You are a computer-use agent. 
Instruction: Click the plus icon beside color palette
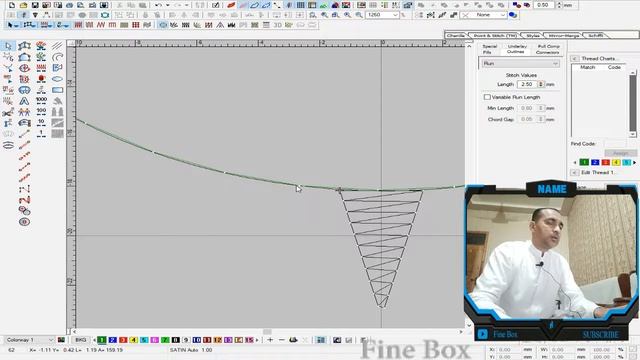pyautogui.click(x=270, y=340)
